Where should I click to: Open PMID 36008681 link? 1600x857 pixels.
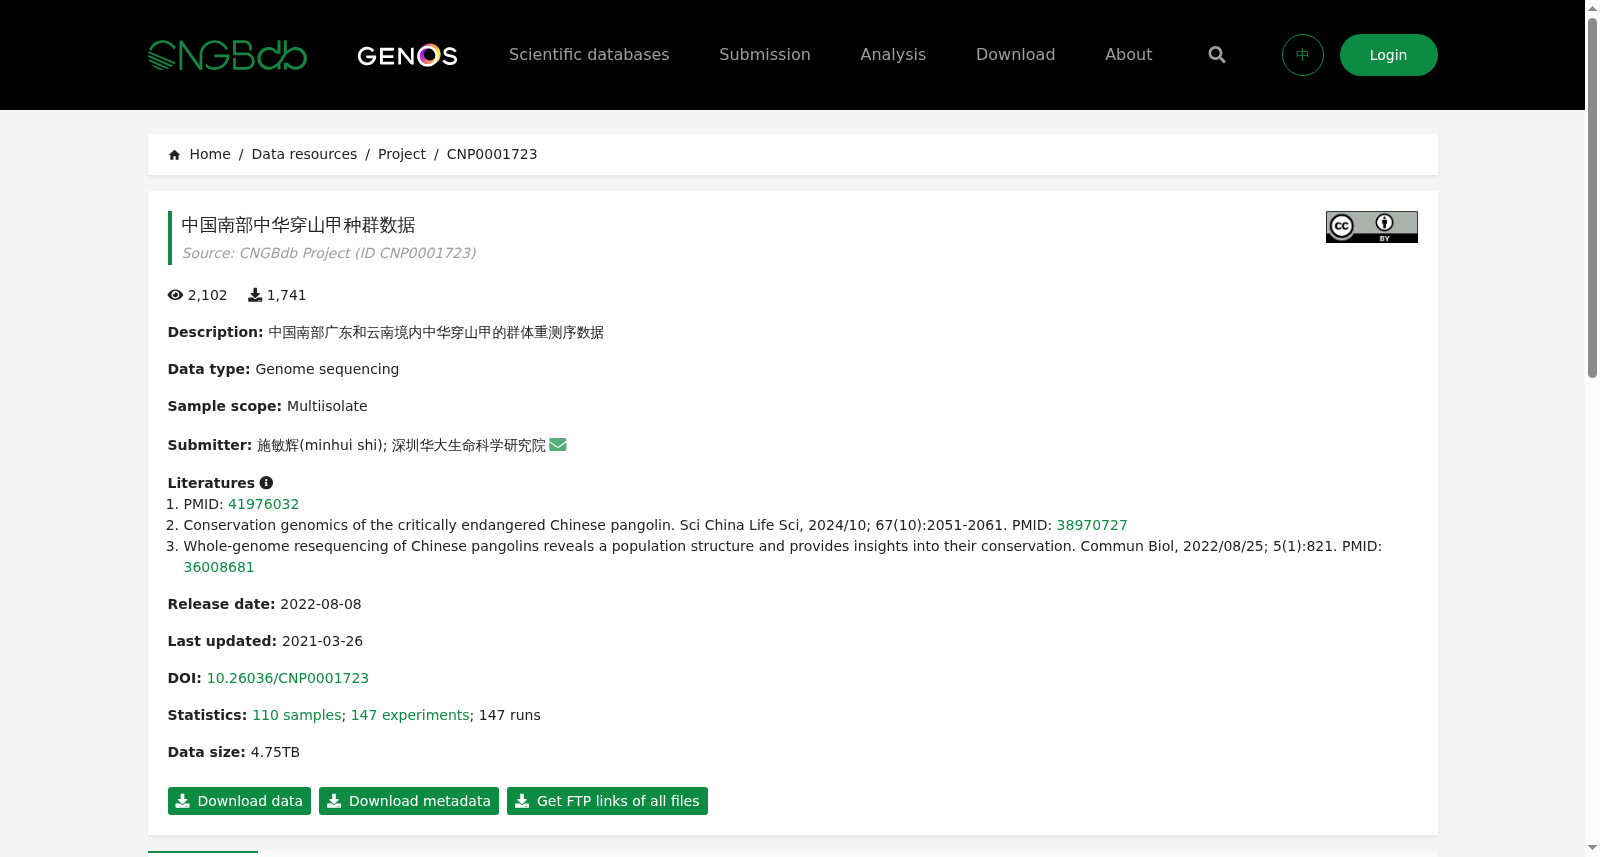point(219,567)
